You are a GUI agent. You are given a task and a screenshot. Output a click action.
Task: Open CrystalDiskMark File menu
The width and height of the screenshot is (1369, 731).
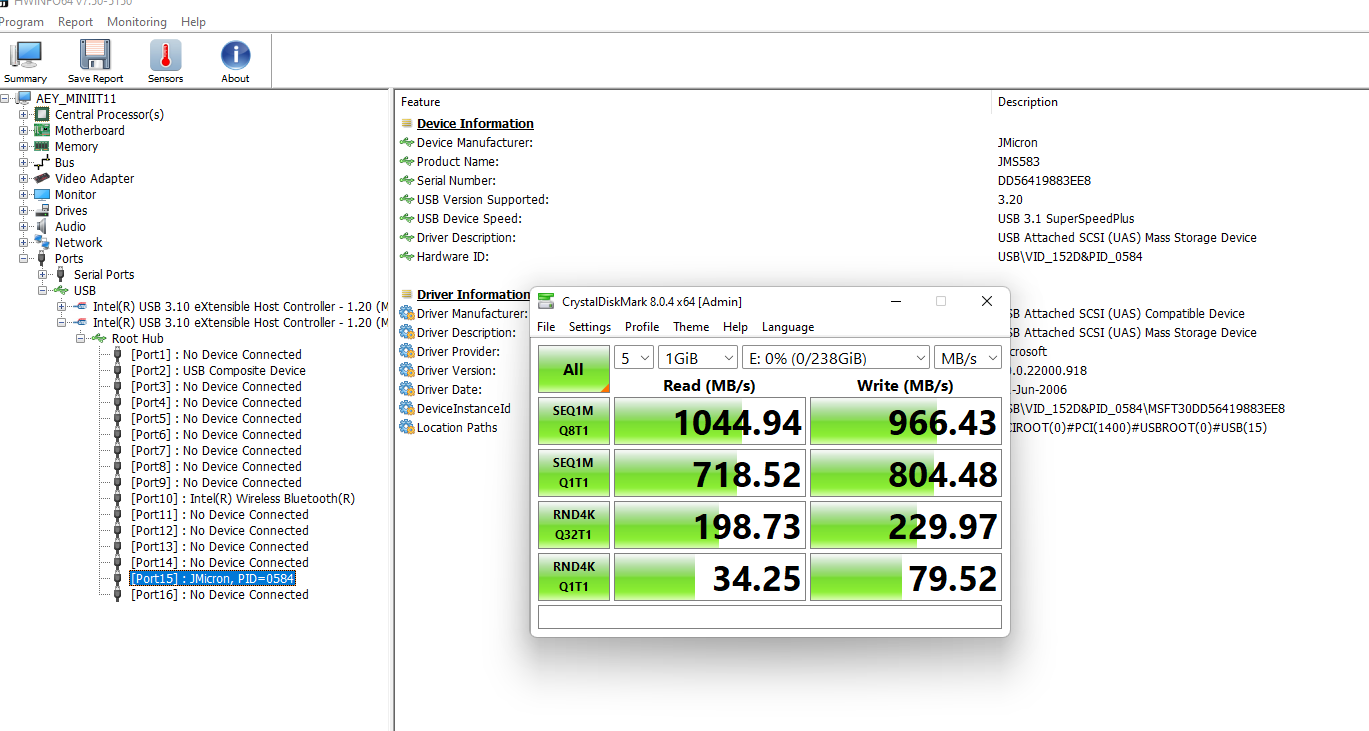[x=546, y=327]
